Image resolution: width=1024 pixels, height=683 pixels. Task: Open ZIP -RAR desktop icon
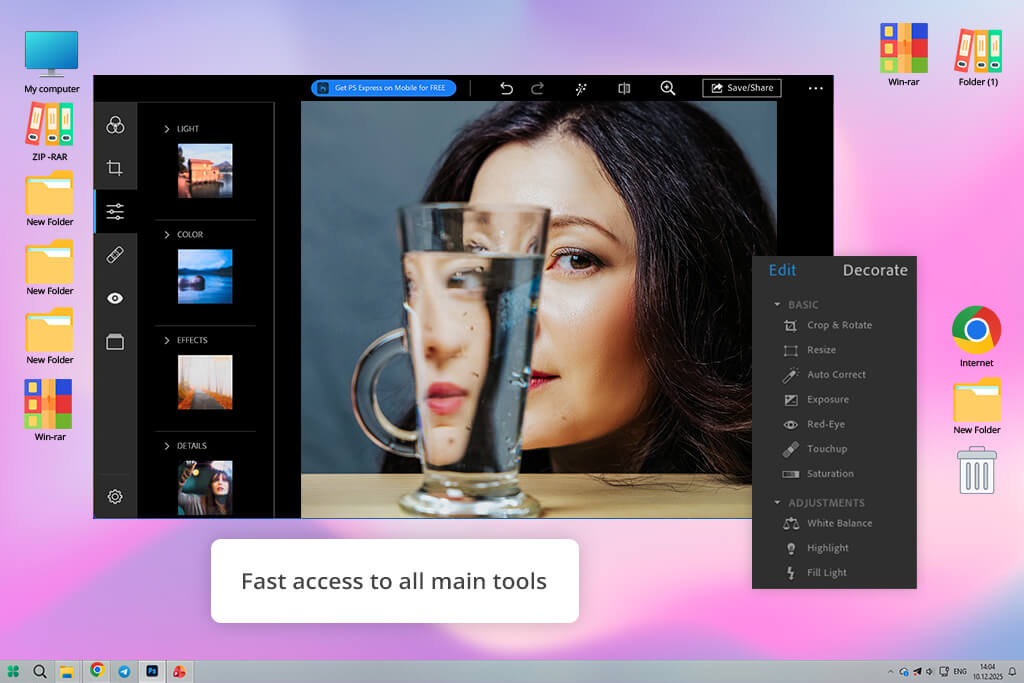click(50, 132)
